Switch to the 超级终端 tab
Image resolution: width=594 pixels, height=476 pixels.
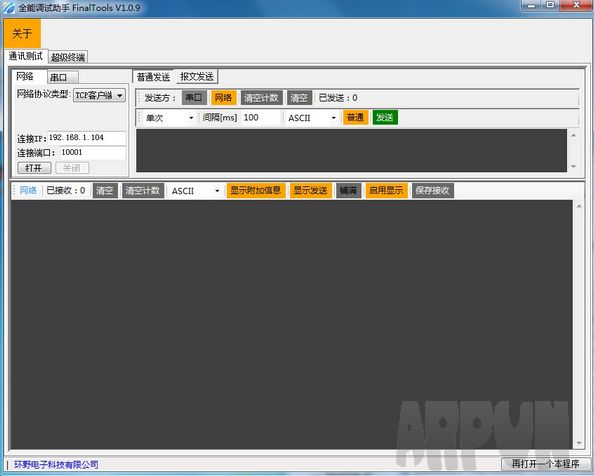[x=68, y=57]
